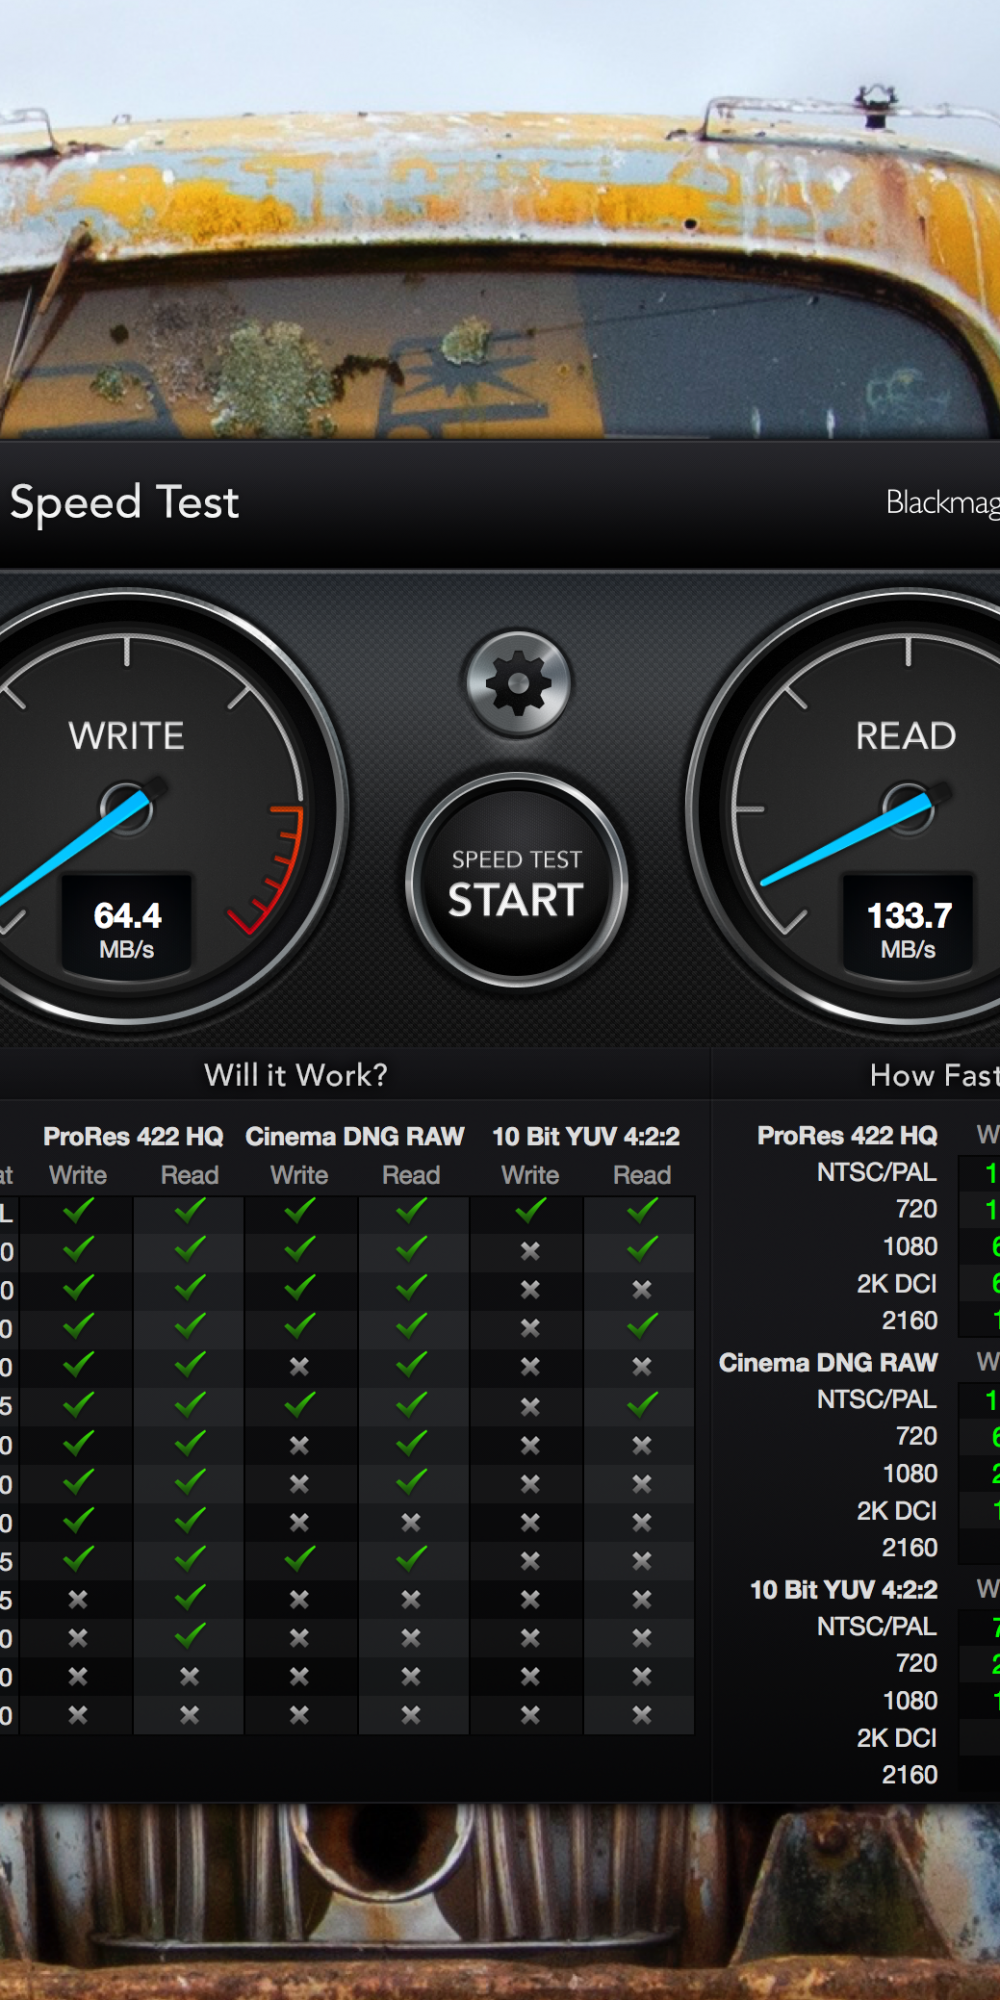Click 2K DCI row under How Fast ProRes 422 HQ
The image size is (1000, 2000).
coord(897,1283)
